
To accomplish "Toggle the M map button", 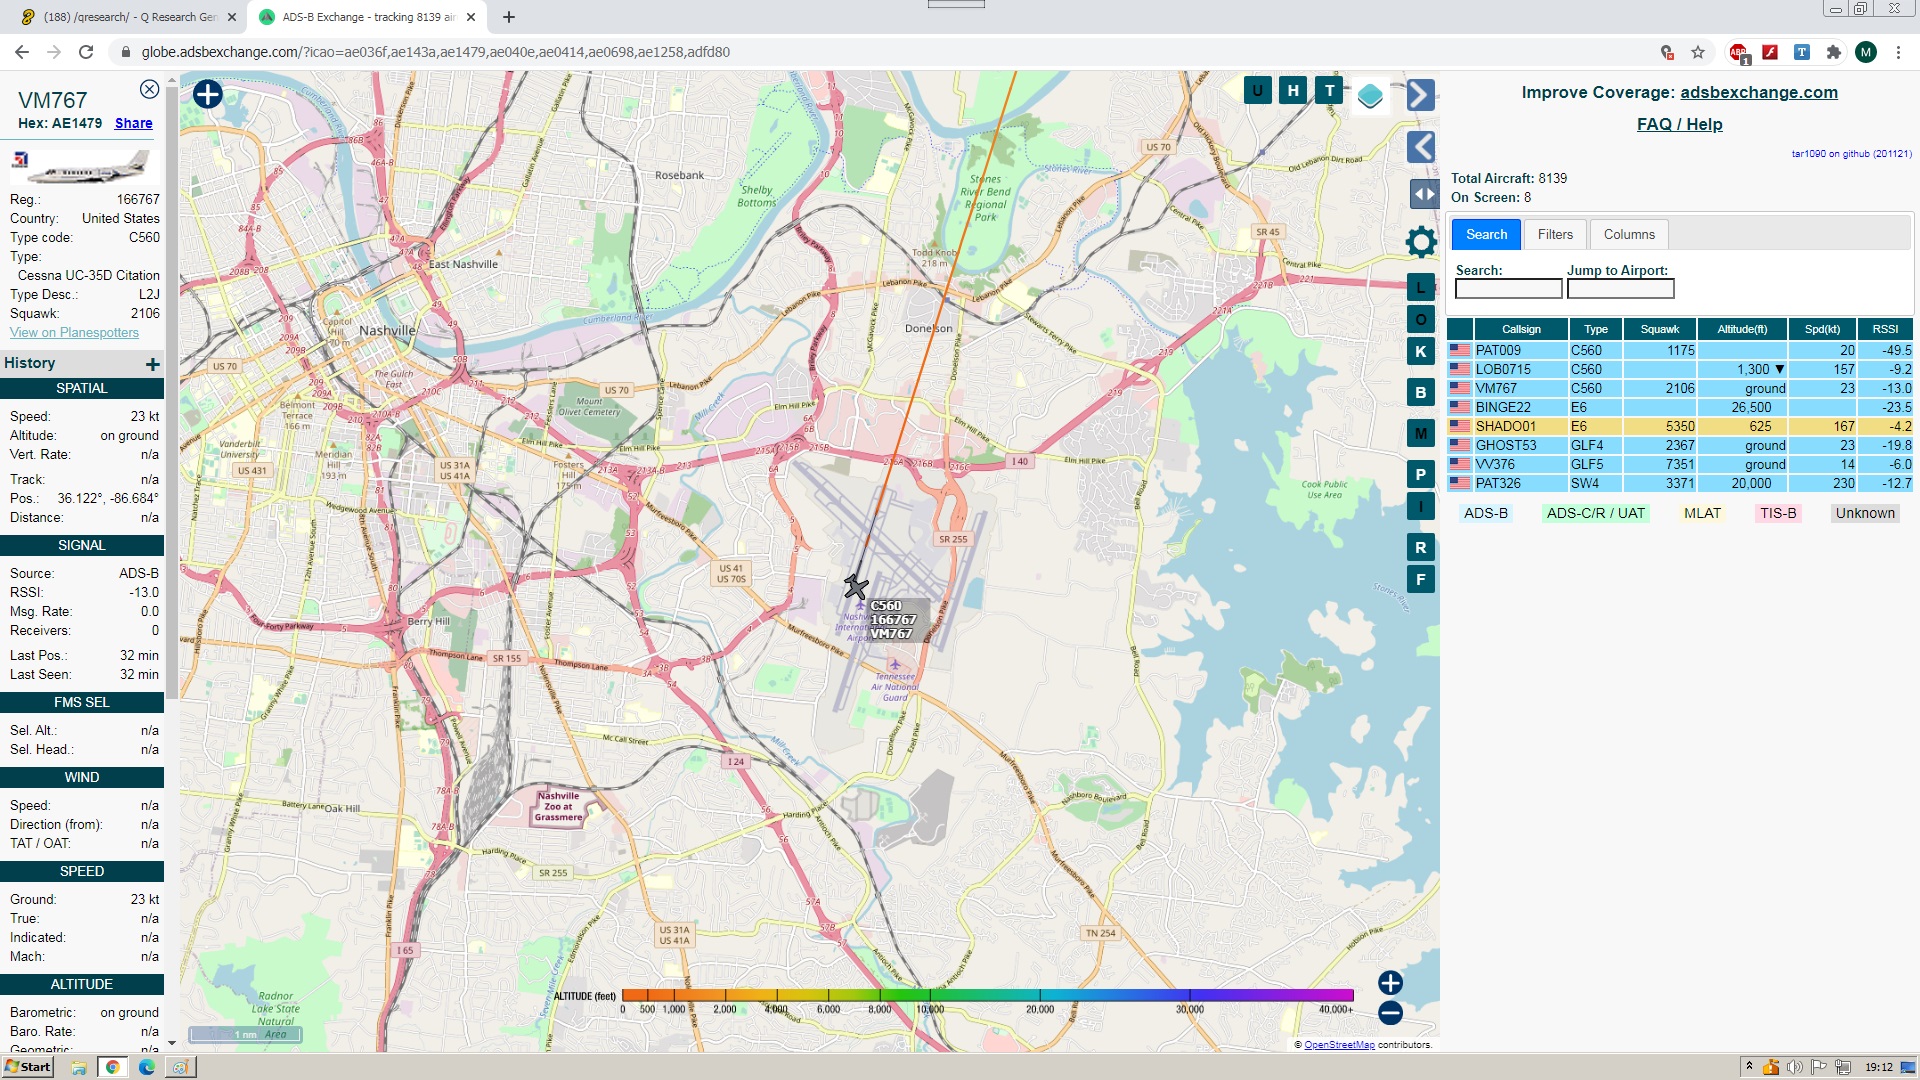I will tap(1420, 434).
